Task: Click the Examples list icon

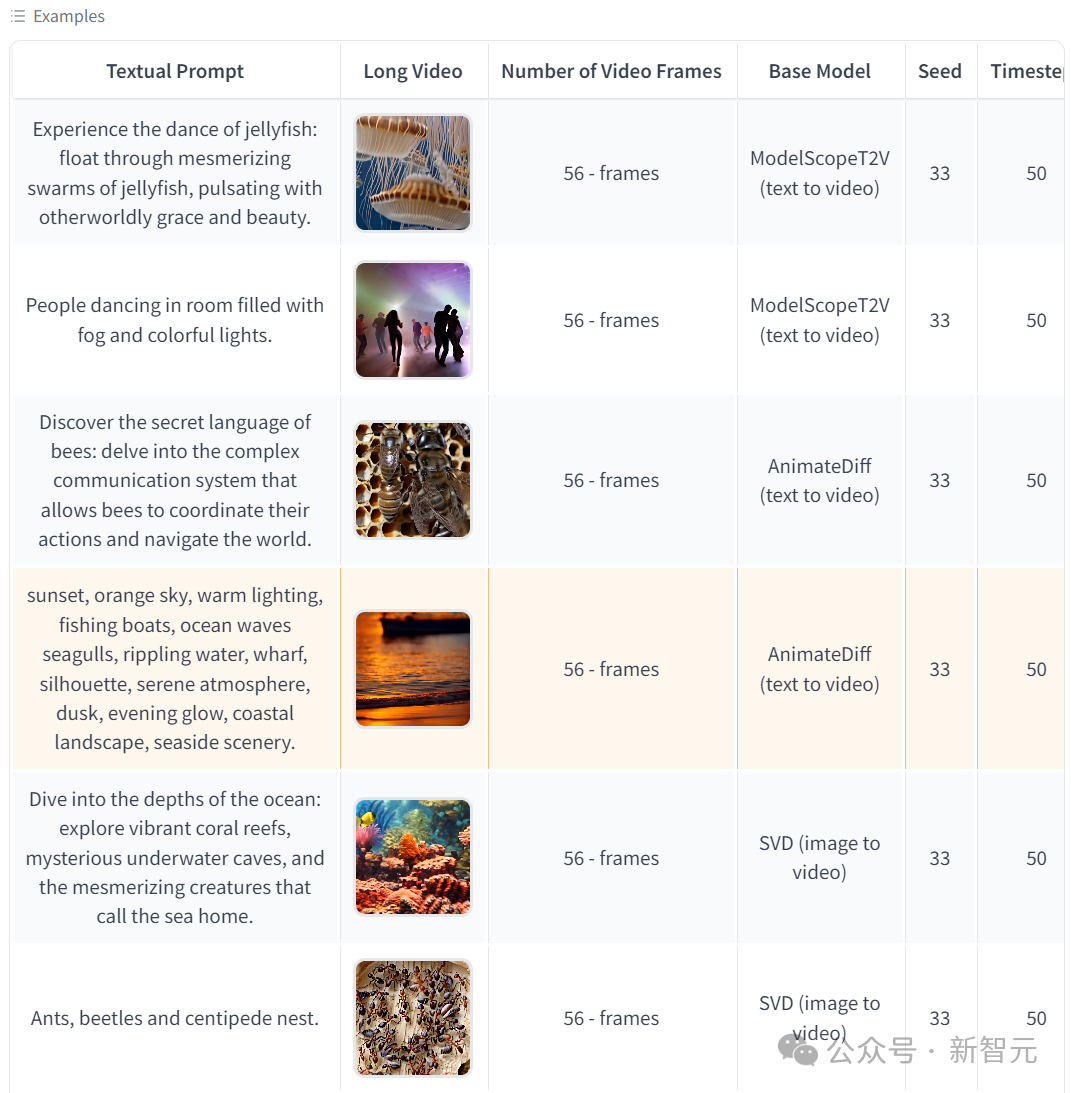Action: click(17, 16)
